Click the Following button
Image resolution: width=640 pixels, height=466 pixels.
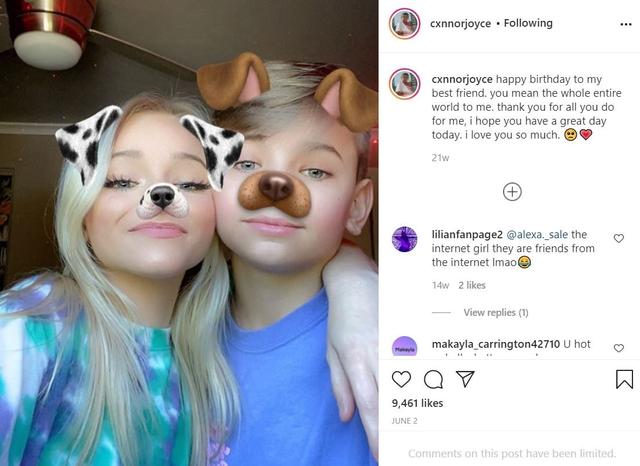point(528,23)
